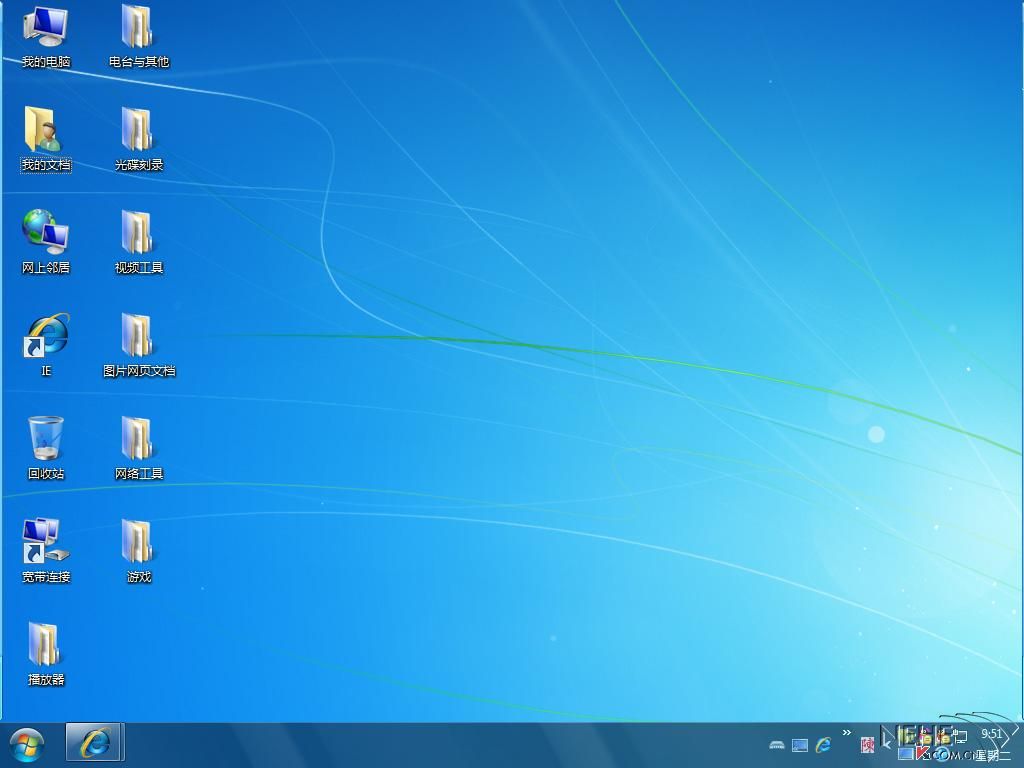Select the 宽带连接 shortcut icon
Image resolution: width=1024 pixels, height=768 pixels.
(x=46, y=550)
